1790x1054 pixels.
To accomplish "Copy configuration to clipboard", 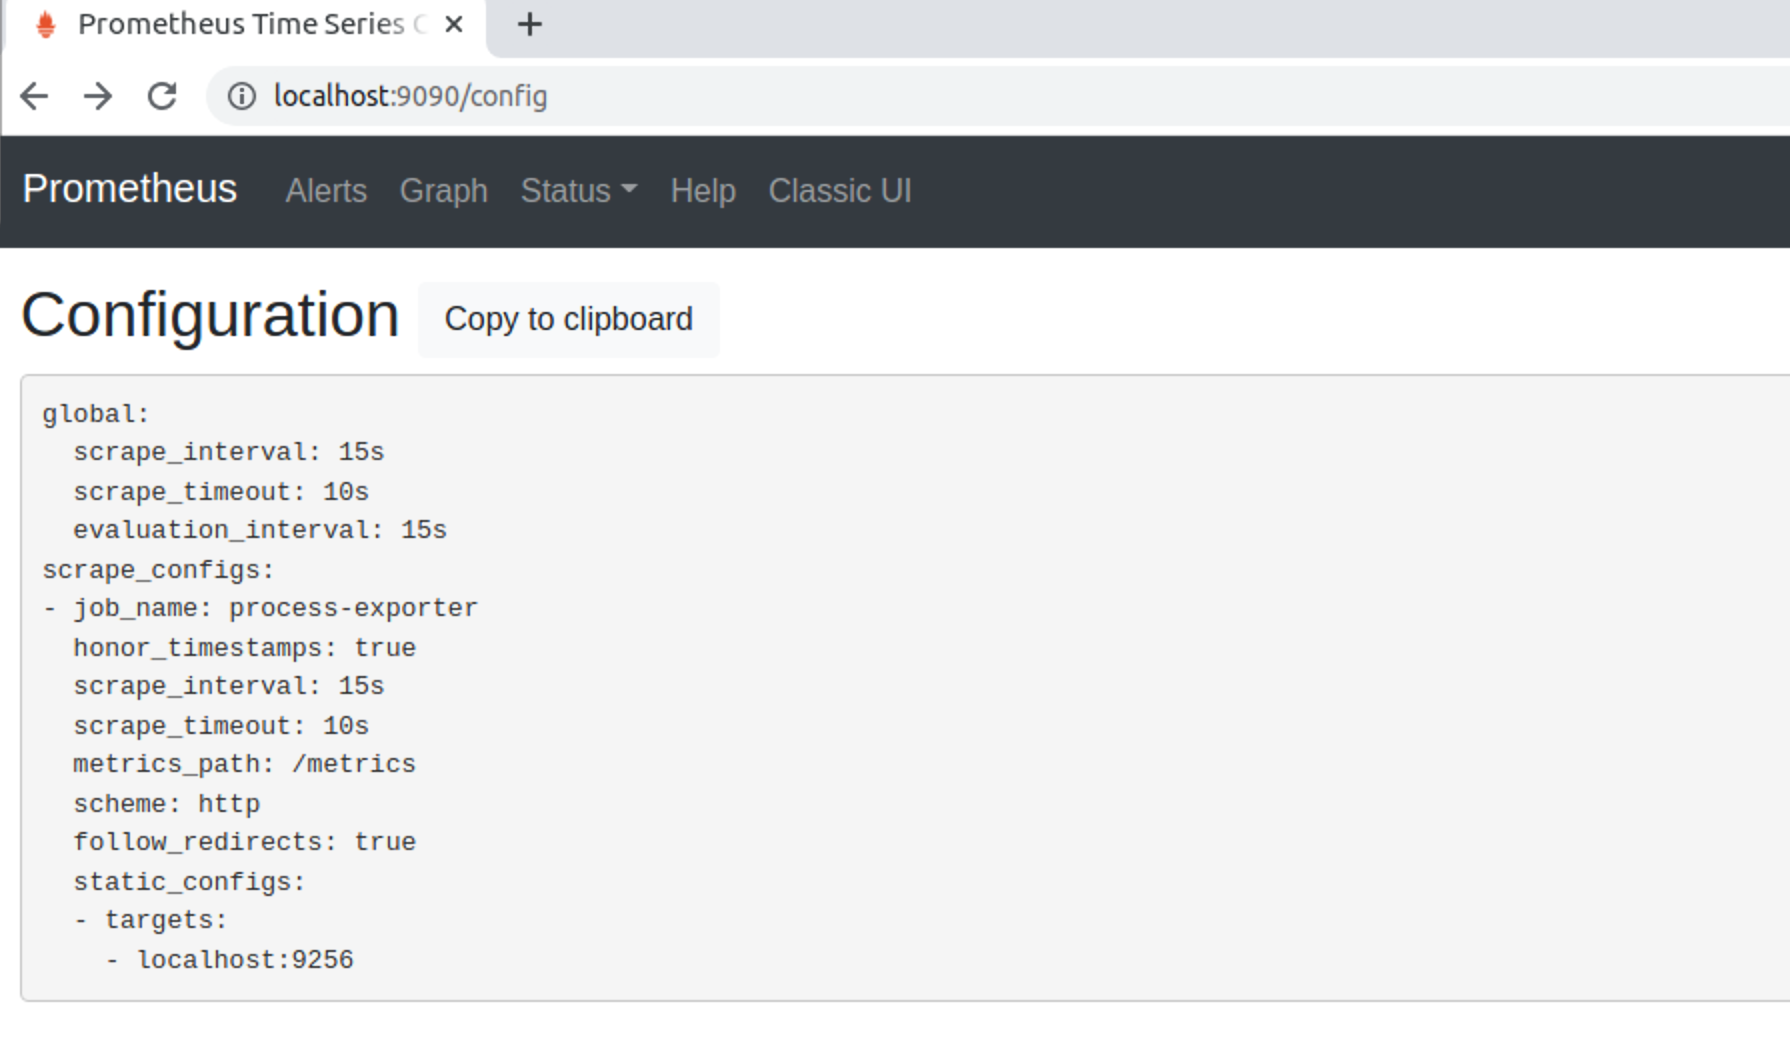I will [568, 319].
